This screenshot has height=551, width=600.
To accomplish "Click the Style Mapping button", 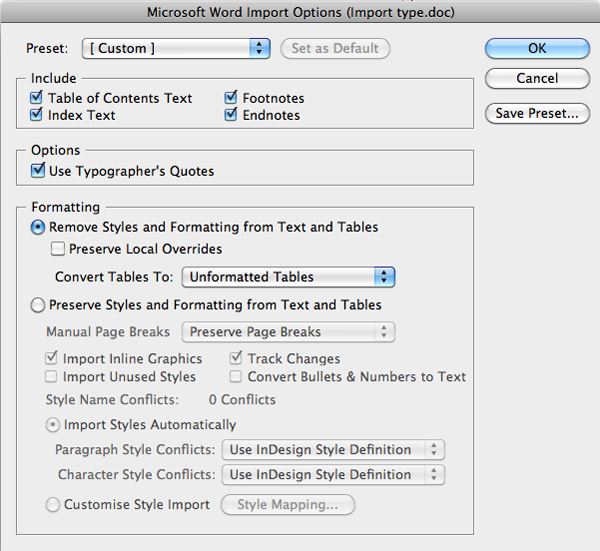I will click(x=288, y=505).
